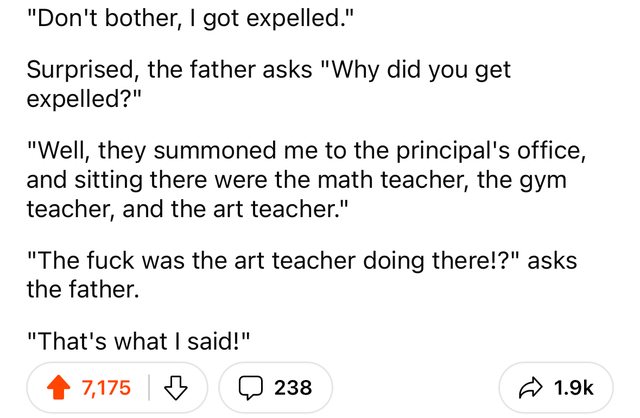Click the share arrow icon
640x418 pixels.
pyautogui.click(x=530, y=387)
